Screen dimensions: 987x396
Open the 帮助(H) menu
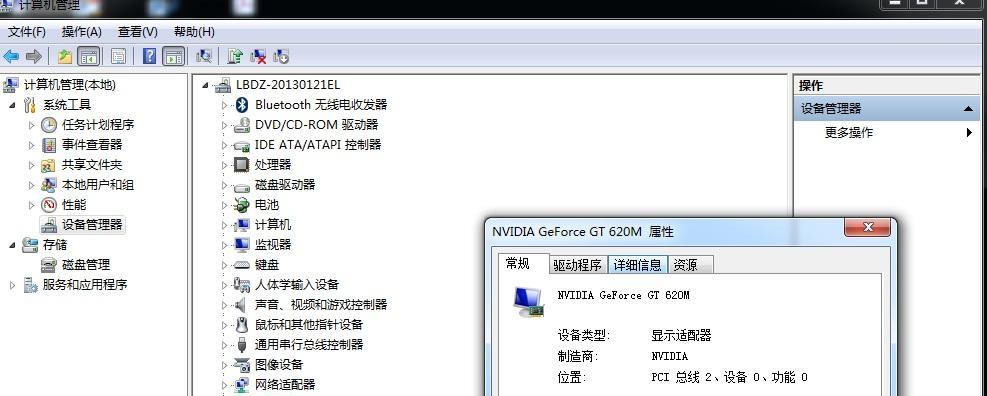(194, 31)
